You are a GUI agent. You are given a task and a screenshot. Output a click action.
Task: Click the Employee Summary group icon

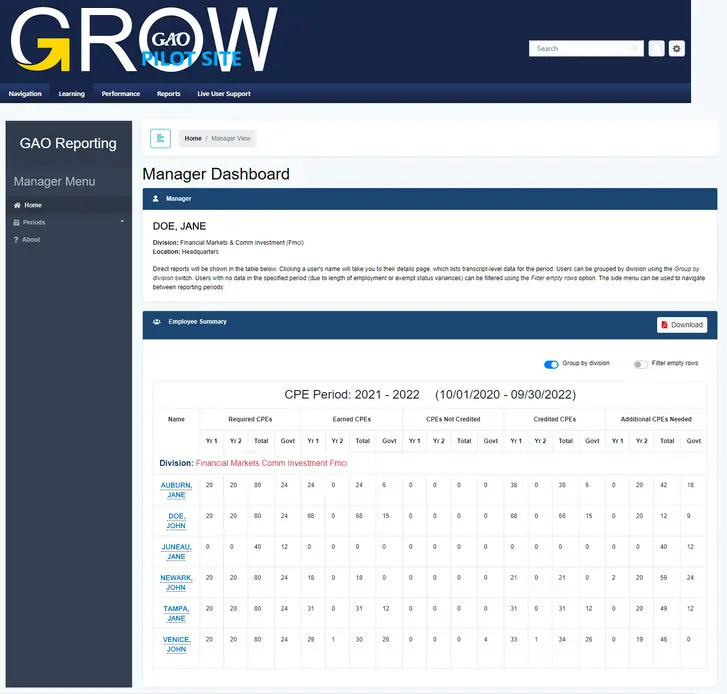[x=157, y=321]
